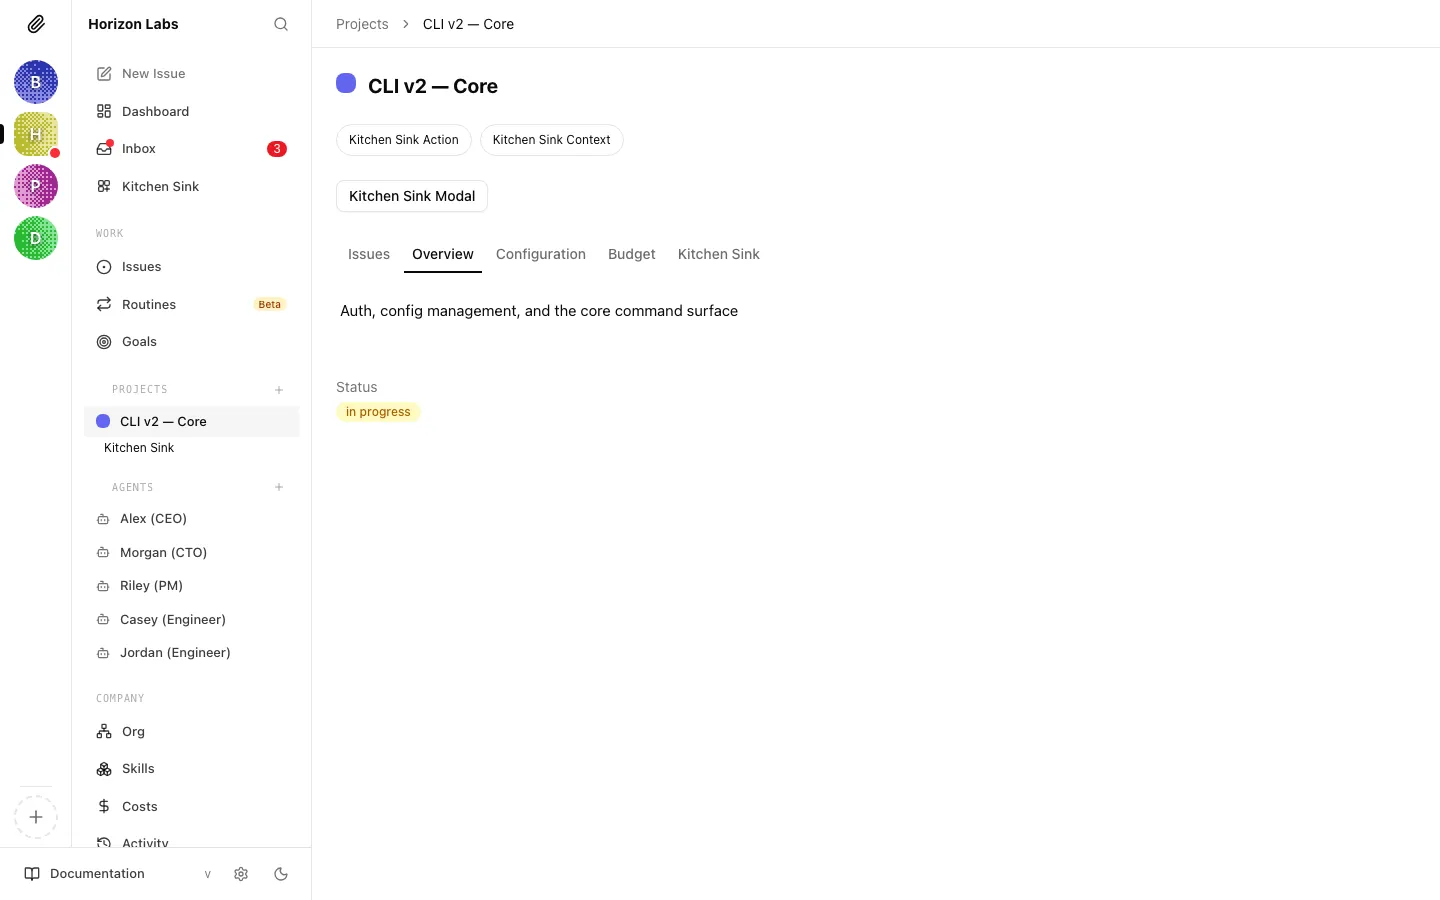Screen dimensions: 1440x900
Task: Click the Costs dollar sign icon
Action: pyautogui.click(x=104, y=807)
